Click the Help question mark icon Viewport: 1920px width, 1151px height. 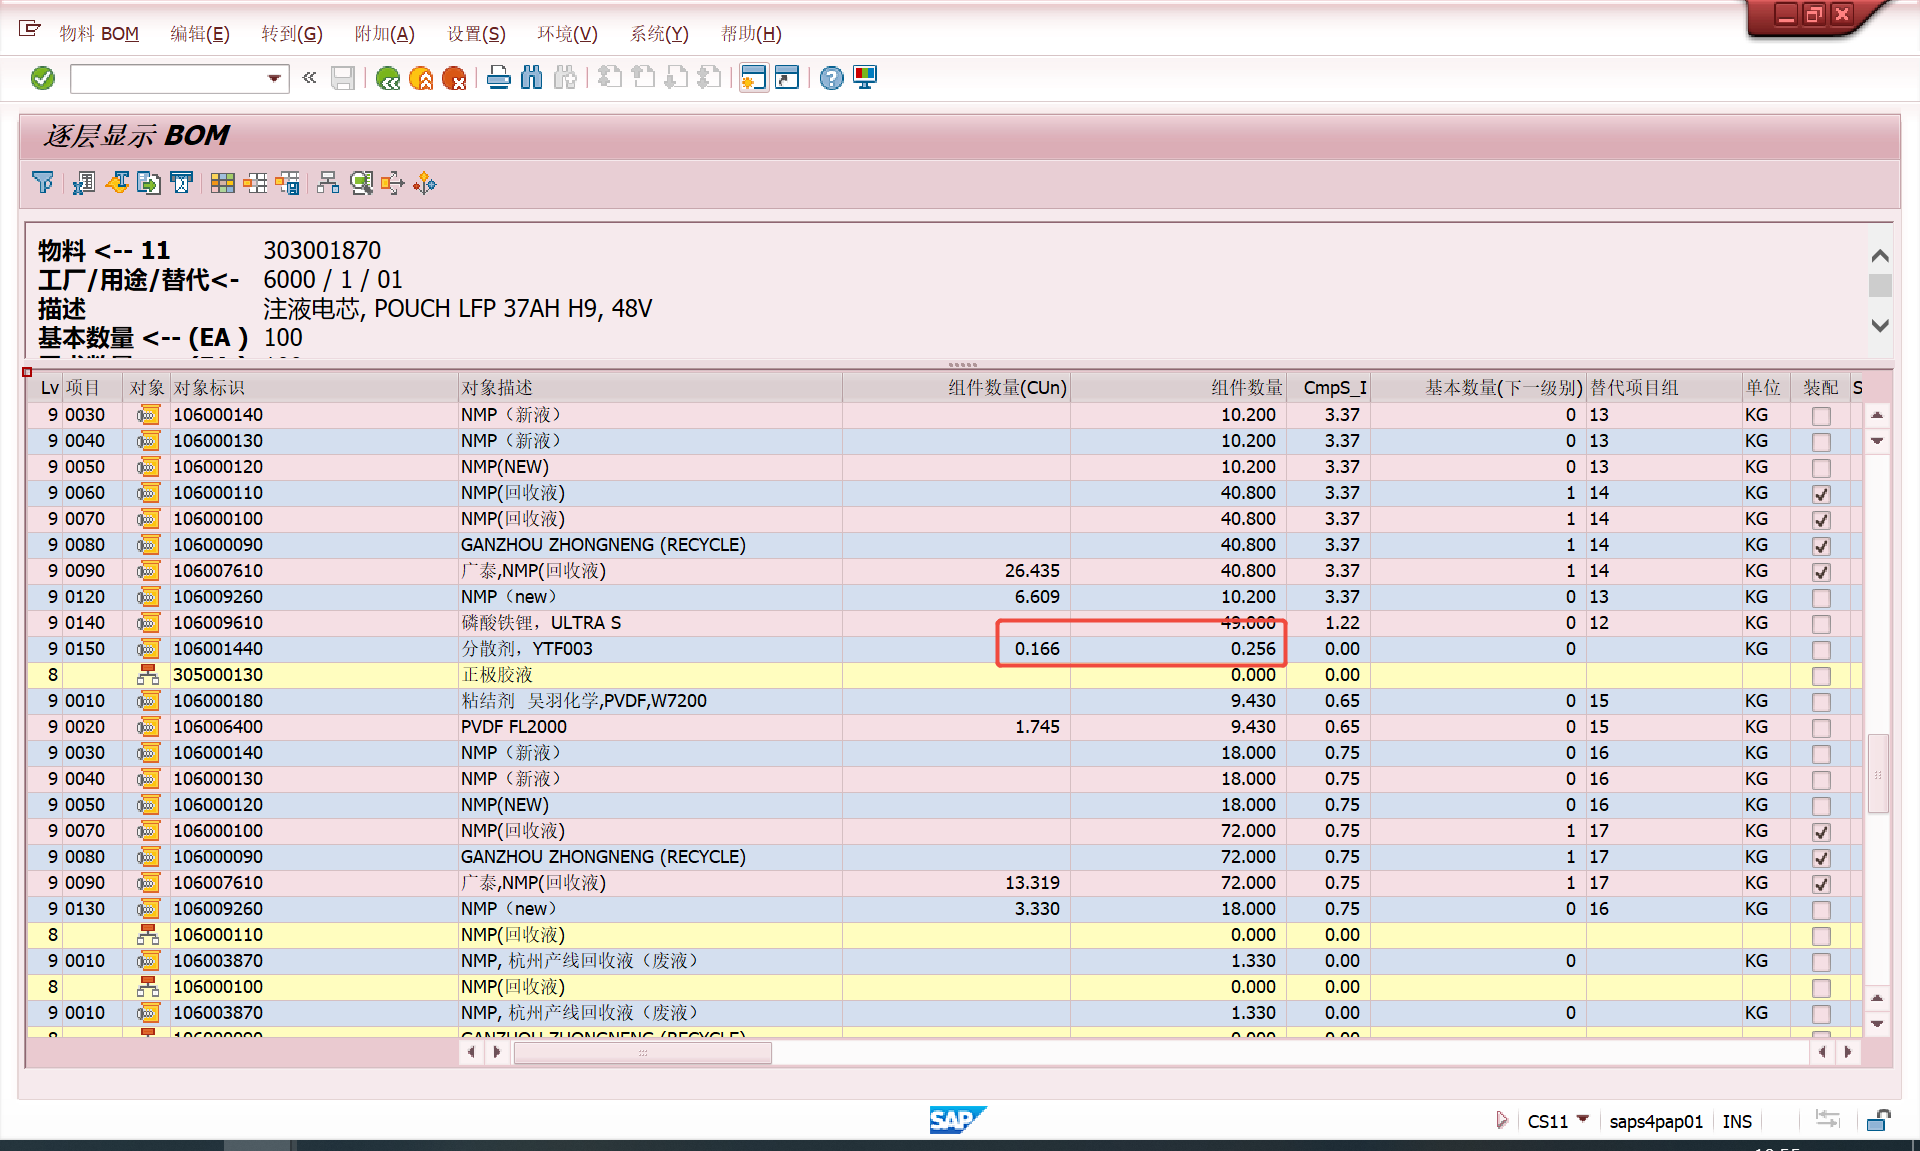click(831, 78)
